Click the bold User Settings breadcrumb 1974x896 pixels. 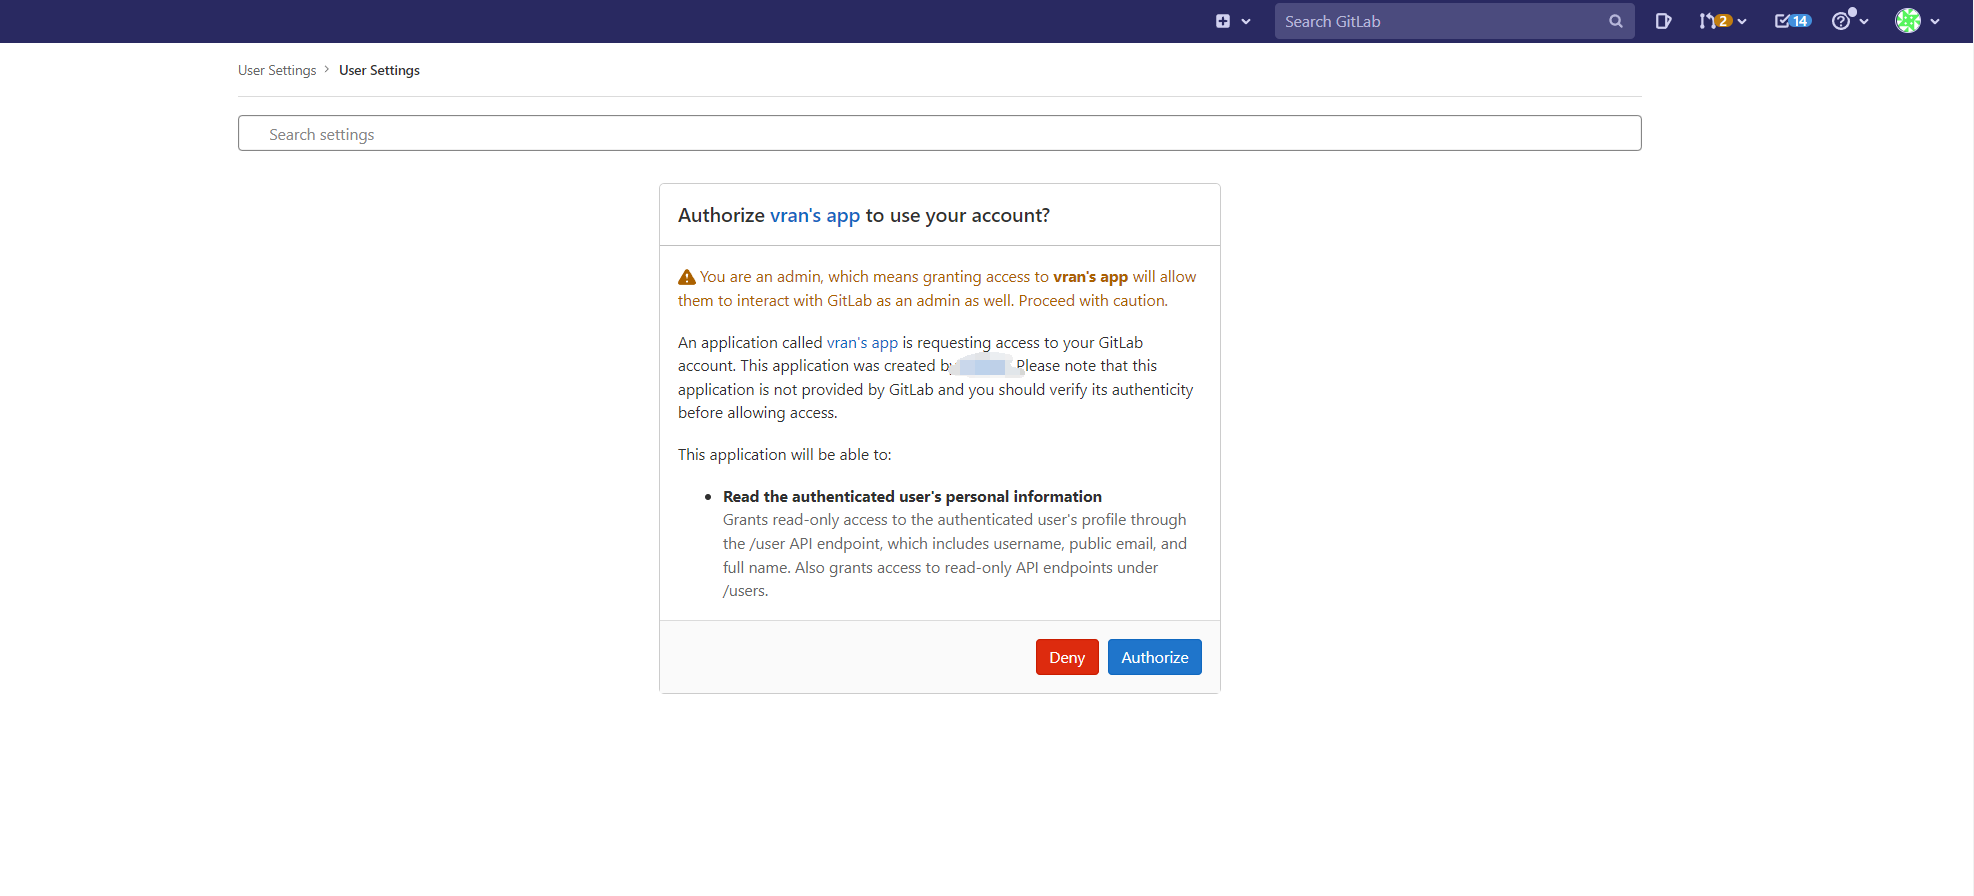click(379, 70)
